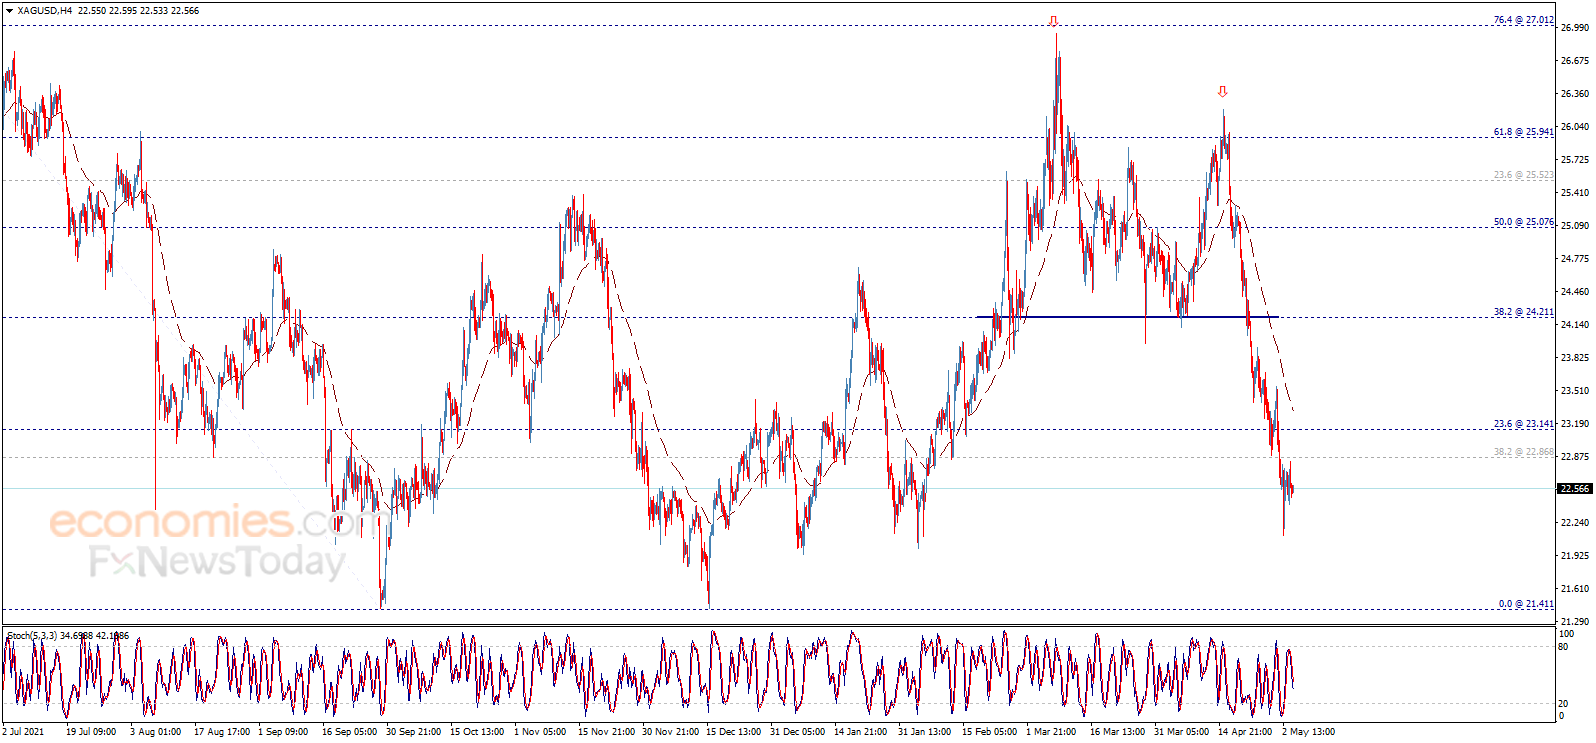Select the 50.0 @ 25.076 Fibonacci label

coord(1523,222)
